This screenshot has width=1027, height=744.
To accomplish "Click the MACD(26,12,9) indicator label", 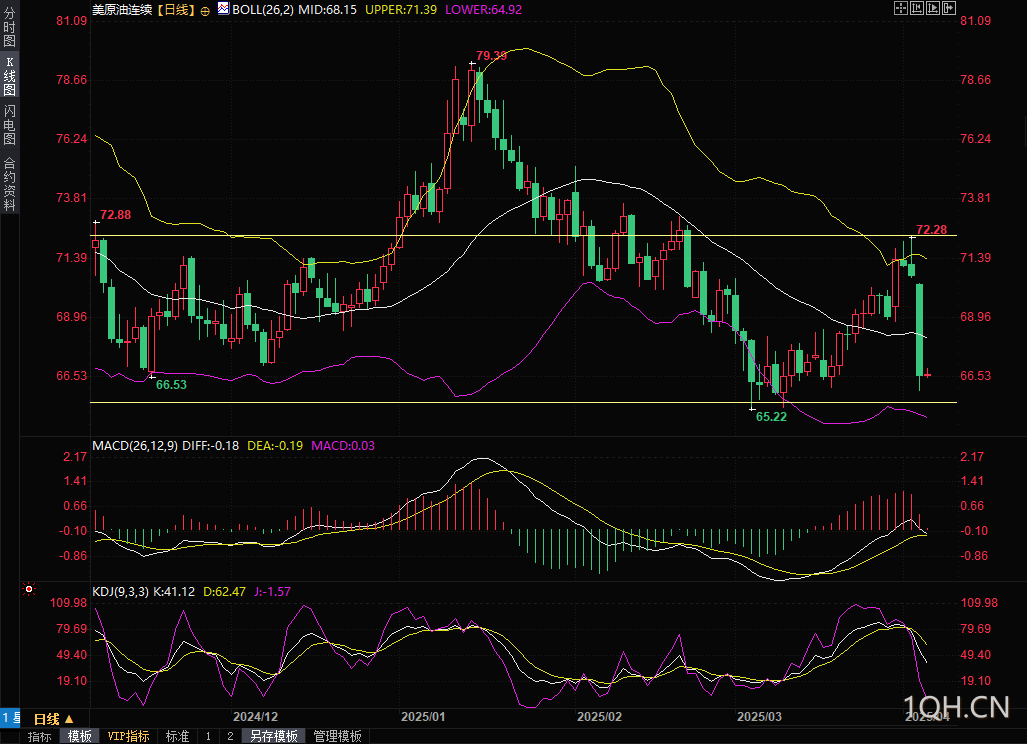I will (135, 445).
